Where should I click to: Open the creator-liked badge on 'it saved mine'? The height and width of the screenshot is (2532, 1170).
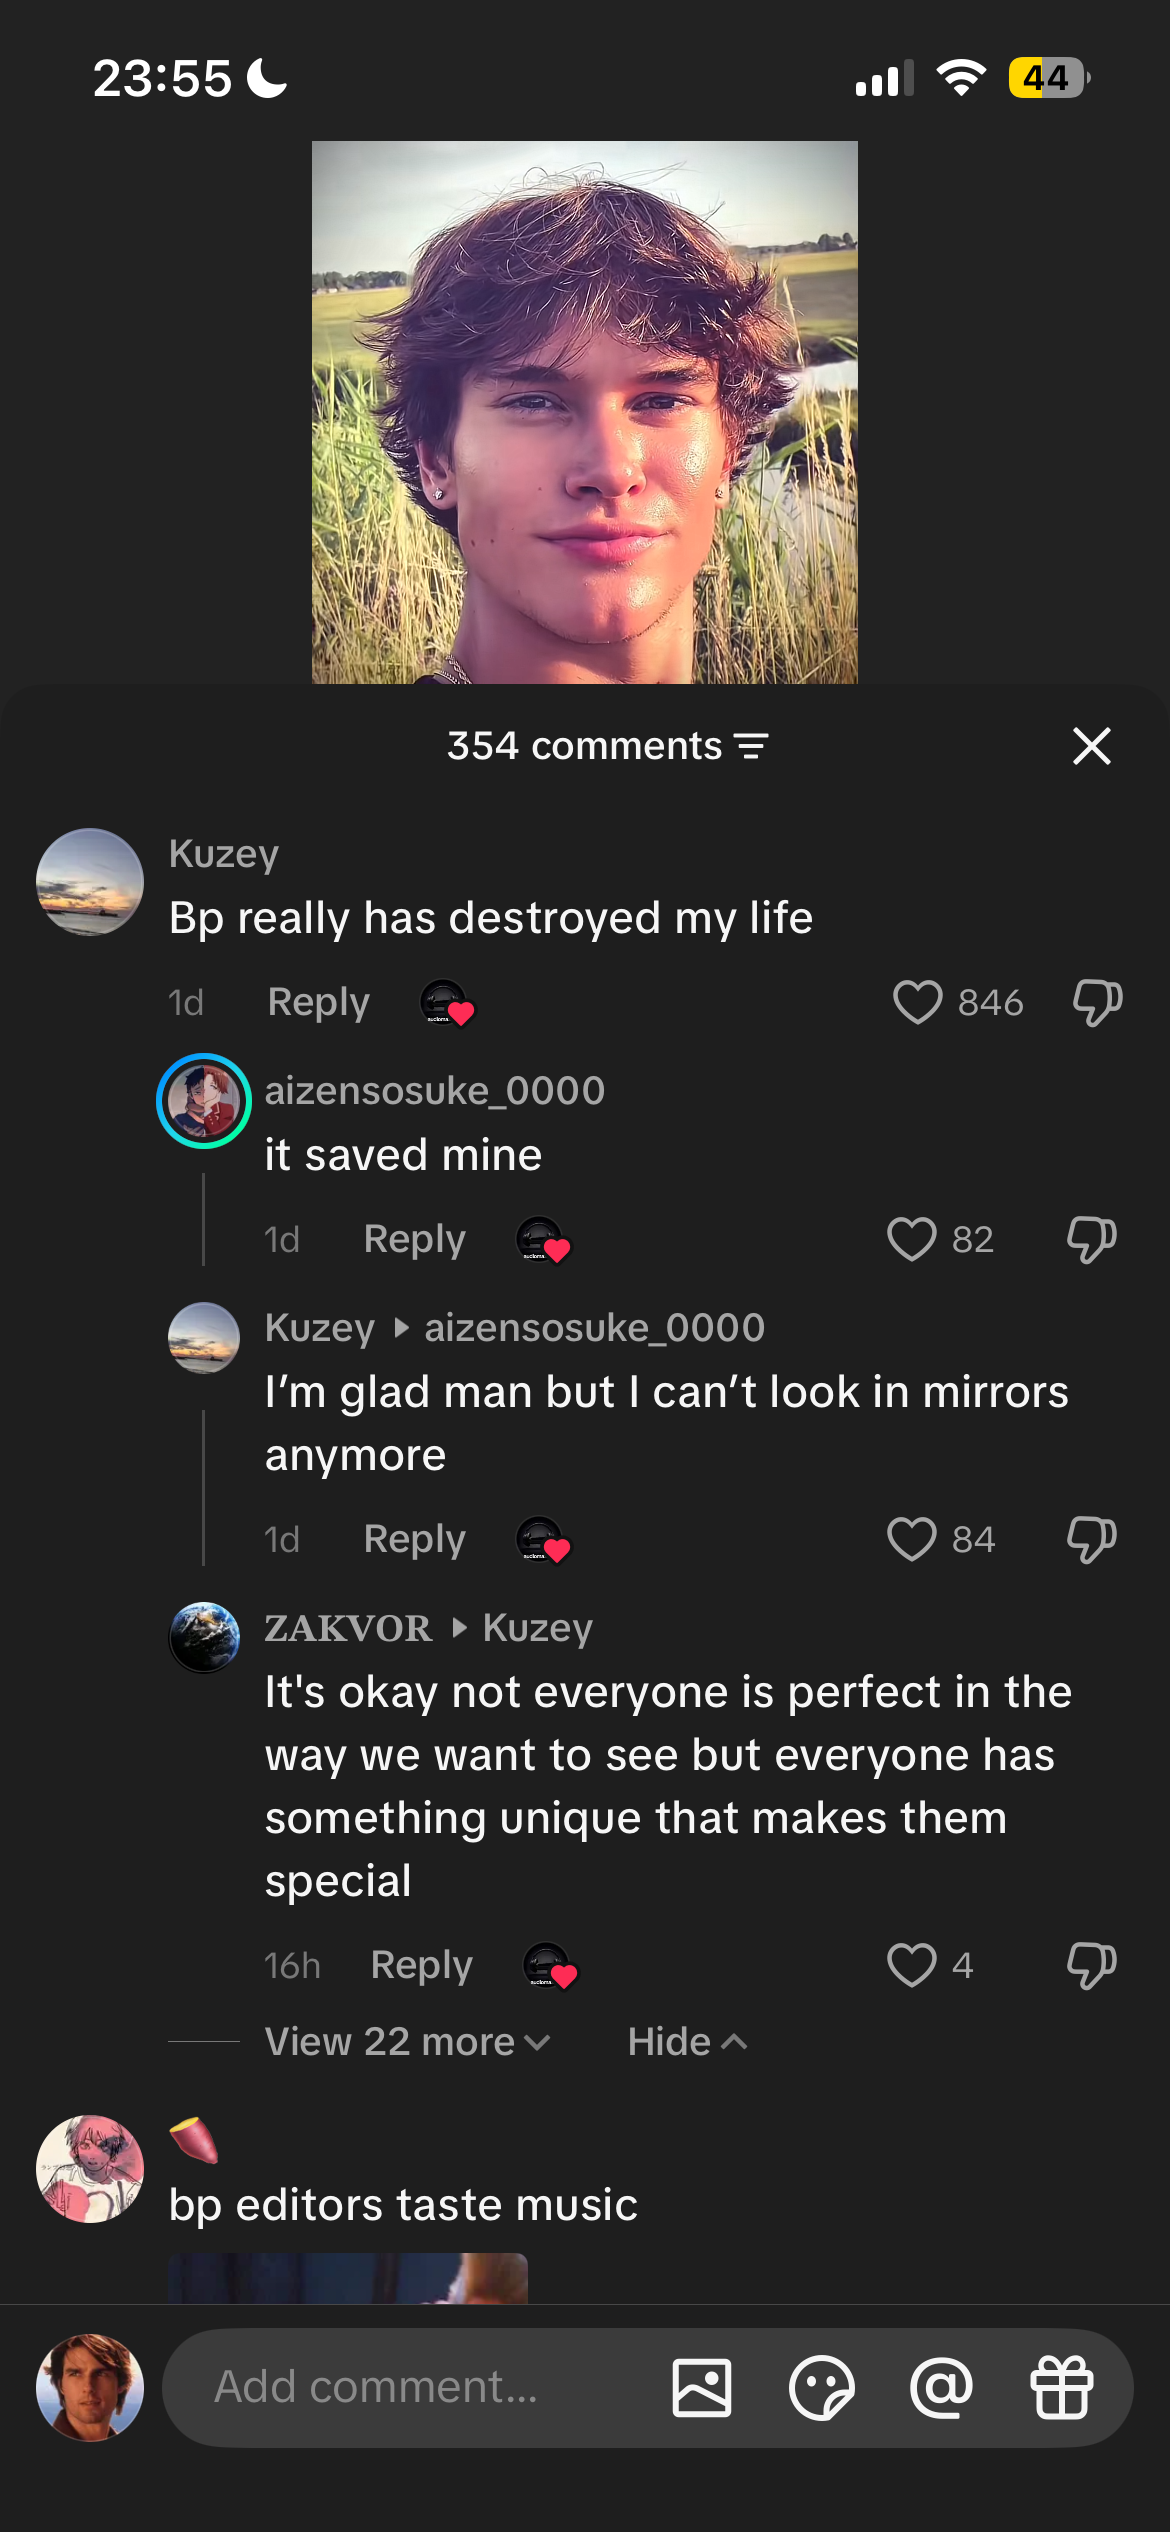click(543, 1240)
